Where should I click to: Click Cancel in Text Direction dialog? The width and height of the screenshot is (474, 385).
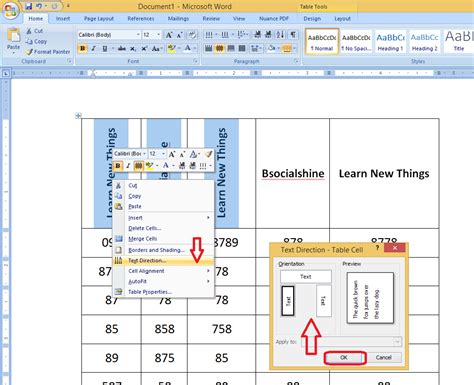click(x=384, y=358)
